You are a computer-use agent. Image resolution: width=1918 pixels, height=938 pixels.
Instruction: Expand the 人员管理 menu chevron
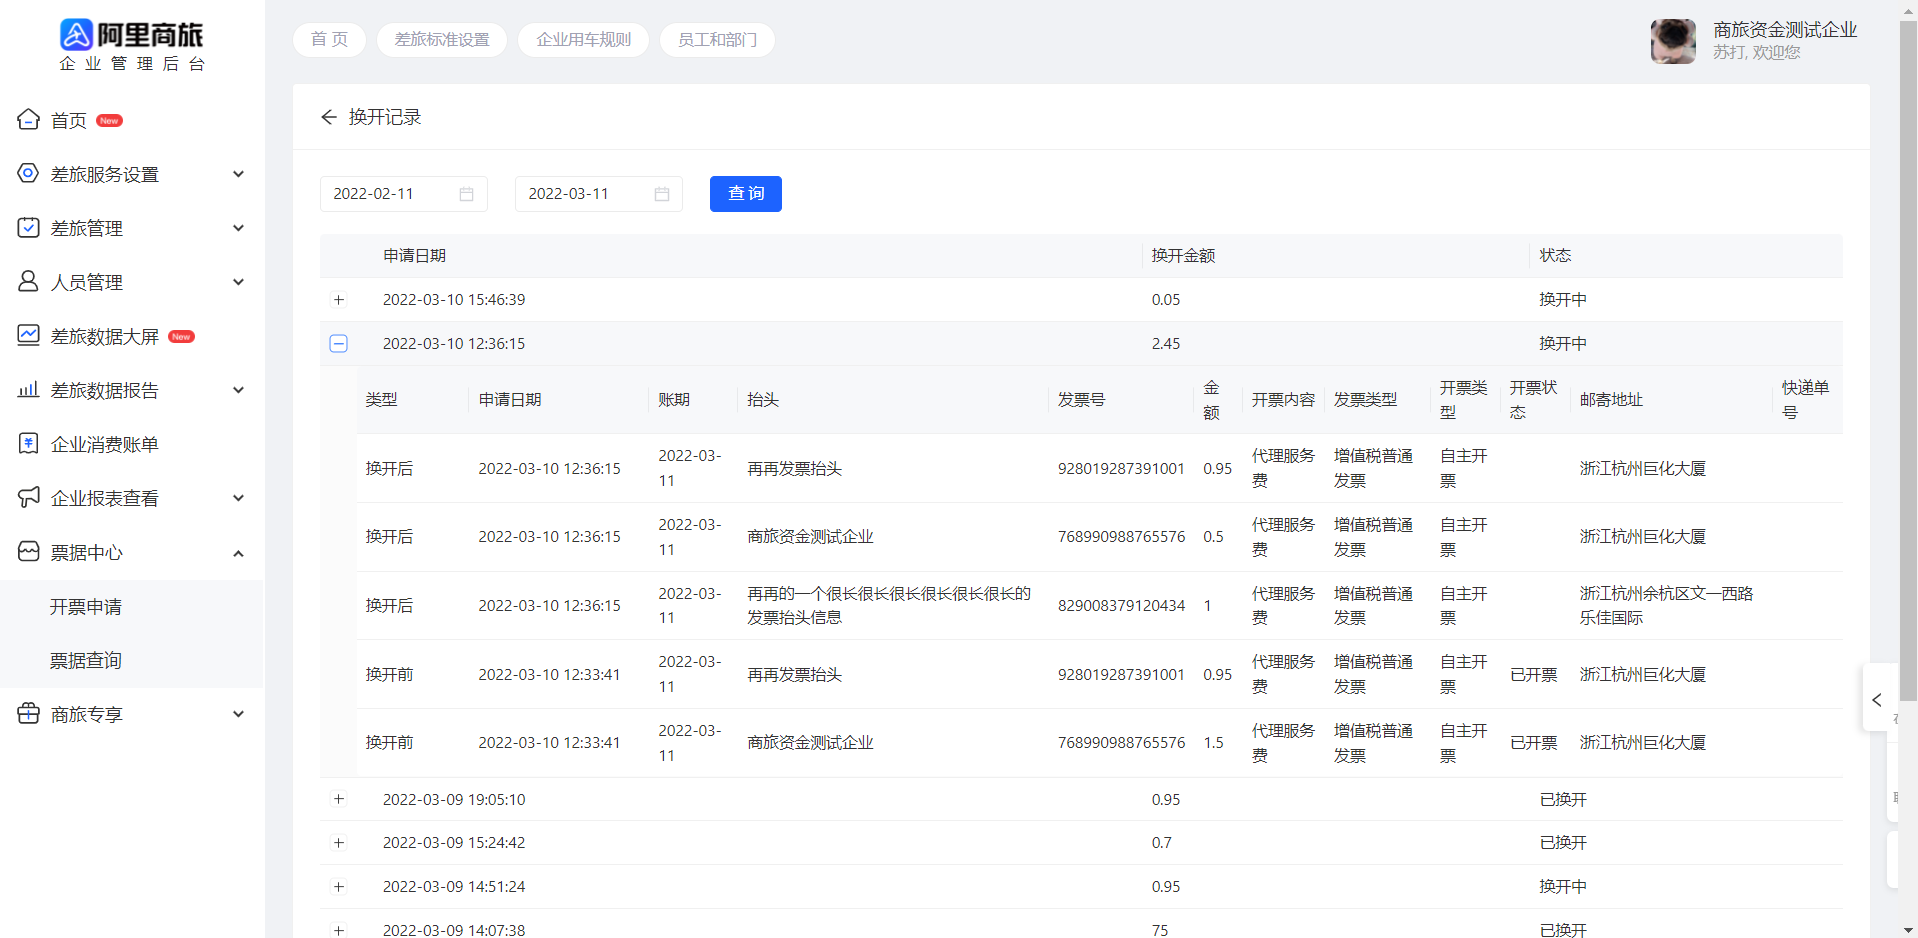tap(238, 282)
